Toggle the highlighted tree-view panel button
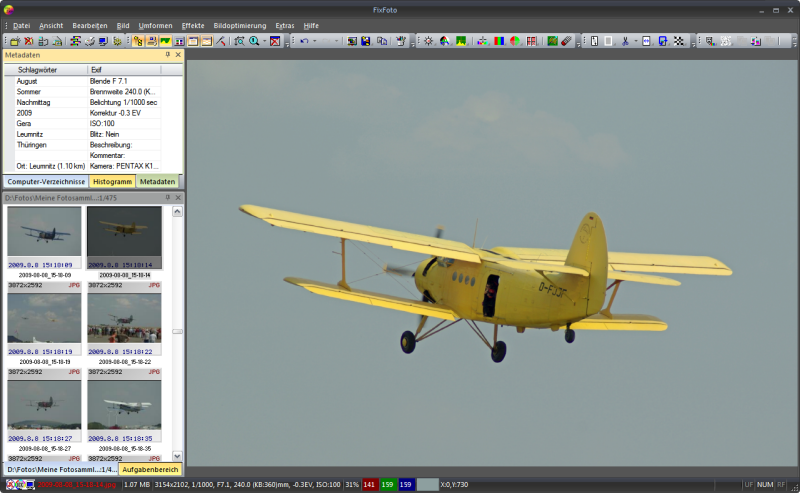Image resolution: width=800 pixels, height=493 pixels. (138, 41)
